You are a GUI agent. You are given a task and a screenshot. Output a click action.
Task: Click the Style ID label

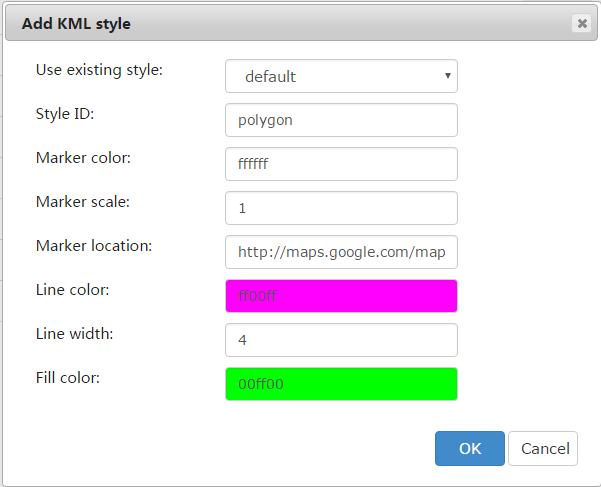coord(65,114)
